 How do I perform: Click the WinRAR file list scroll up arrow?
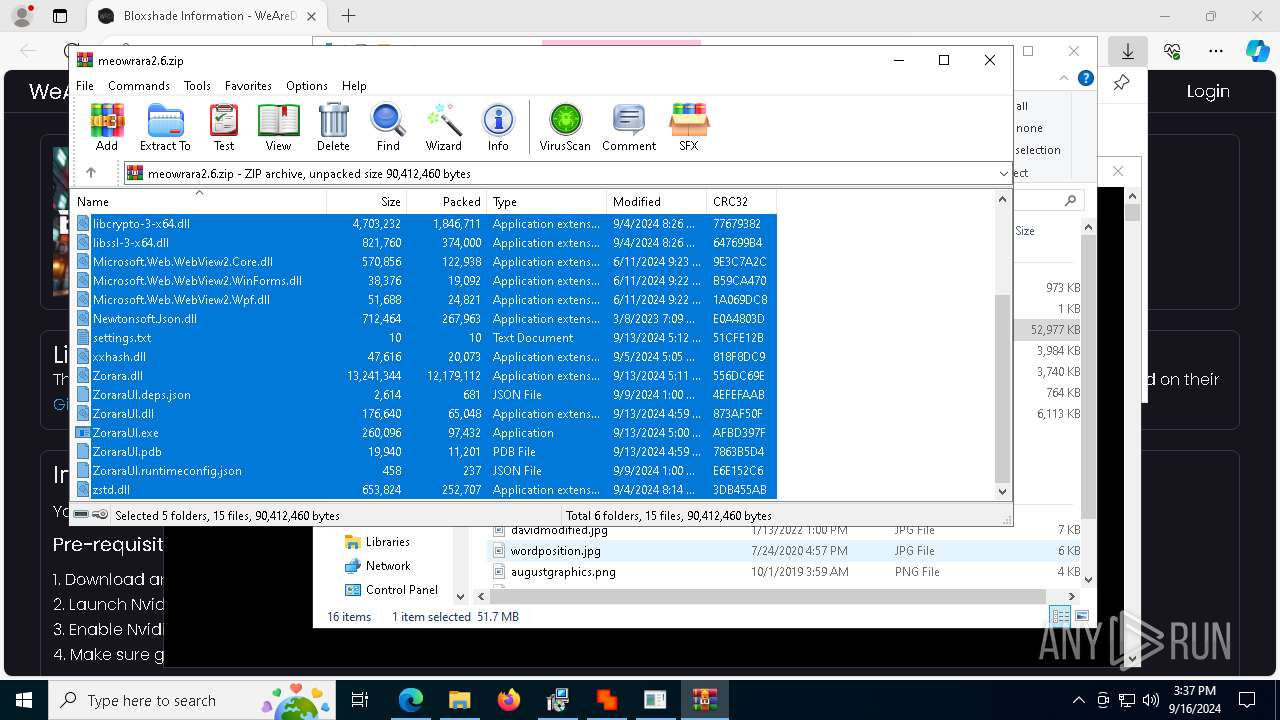pos(1003,199)
